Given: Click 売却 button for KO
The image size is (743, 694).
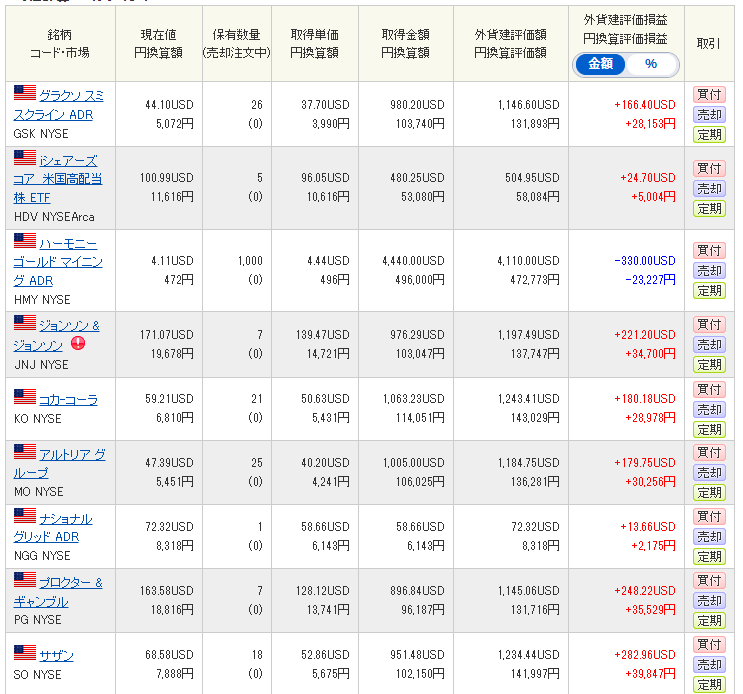Looking at the screenshot, I should point(709,409).
